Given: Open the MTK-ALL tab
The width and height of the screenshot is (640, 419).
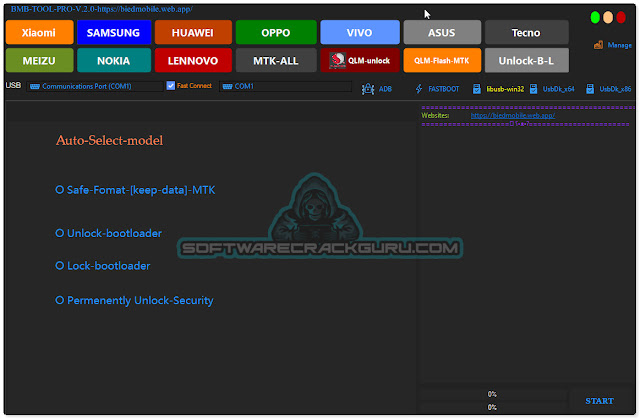Looking at the screenshot, I should tap(276, 60).
